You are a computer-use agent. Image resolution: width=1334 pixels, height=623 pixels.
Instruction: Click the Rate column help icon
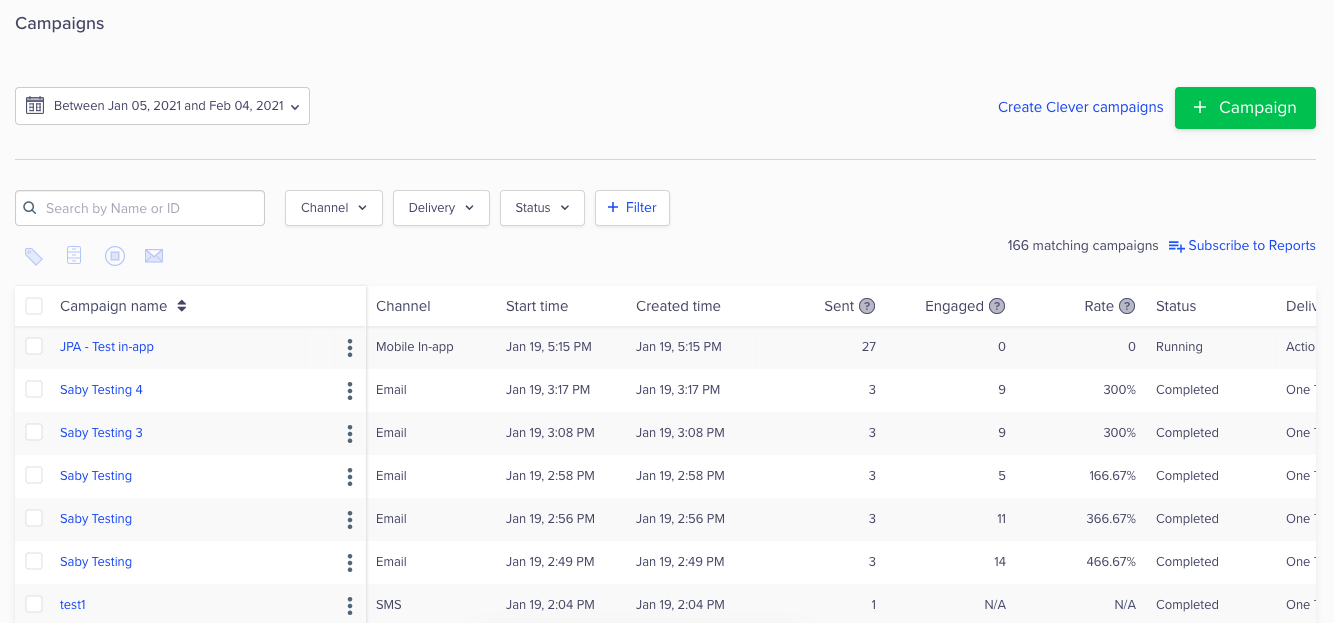(x=1127, y=306)
